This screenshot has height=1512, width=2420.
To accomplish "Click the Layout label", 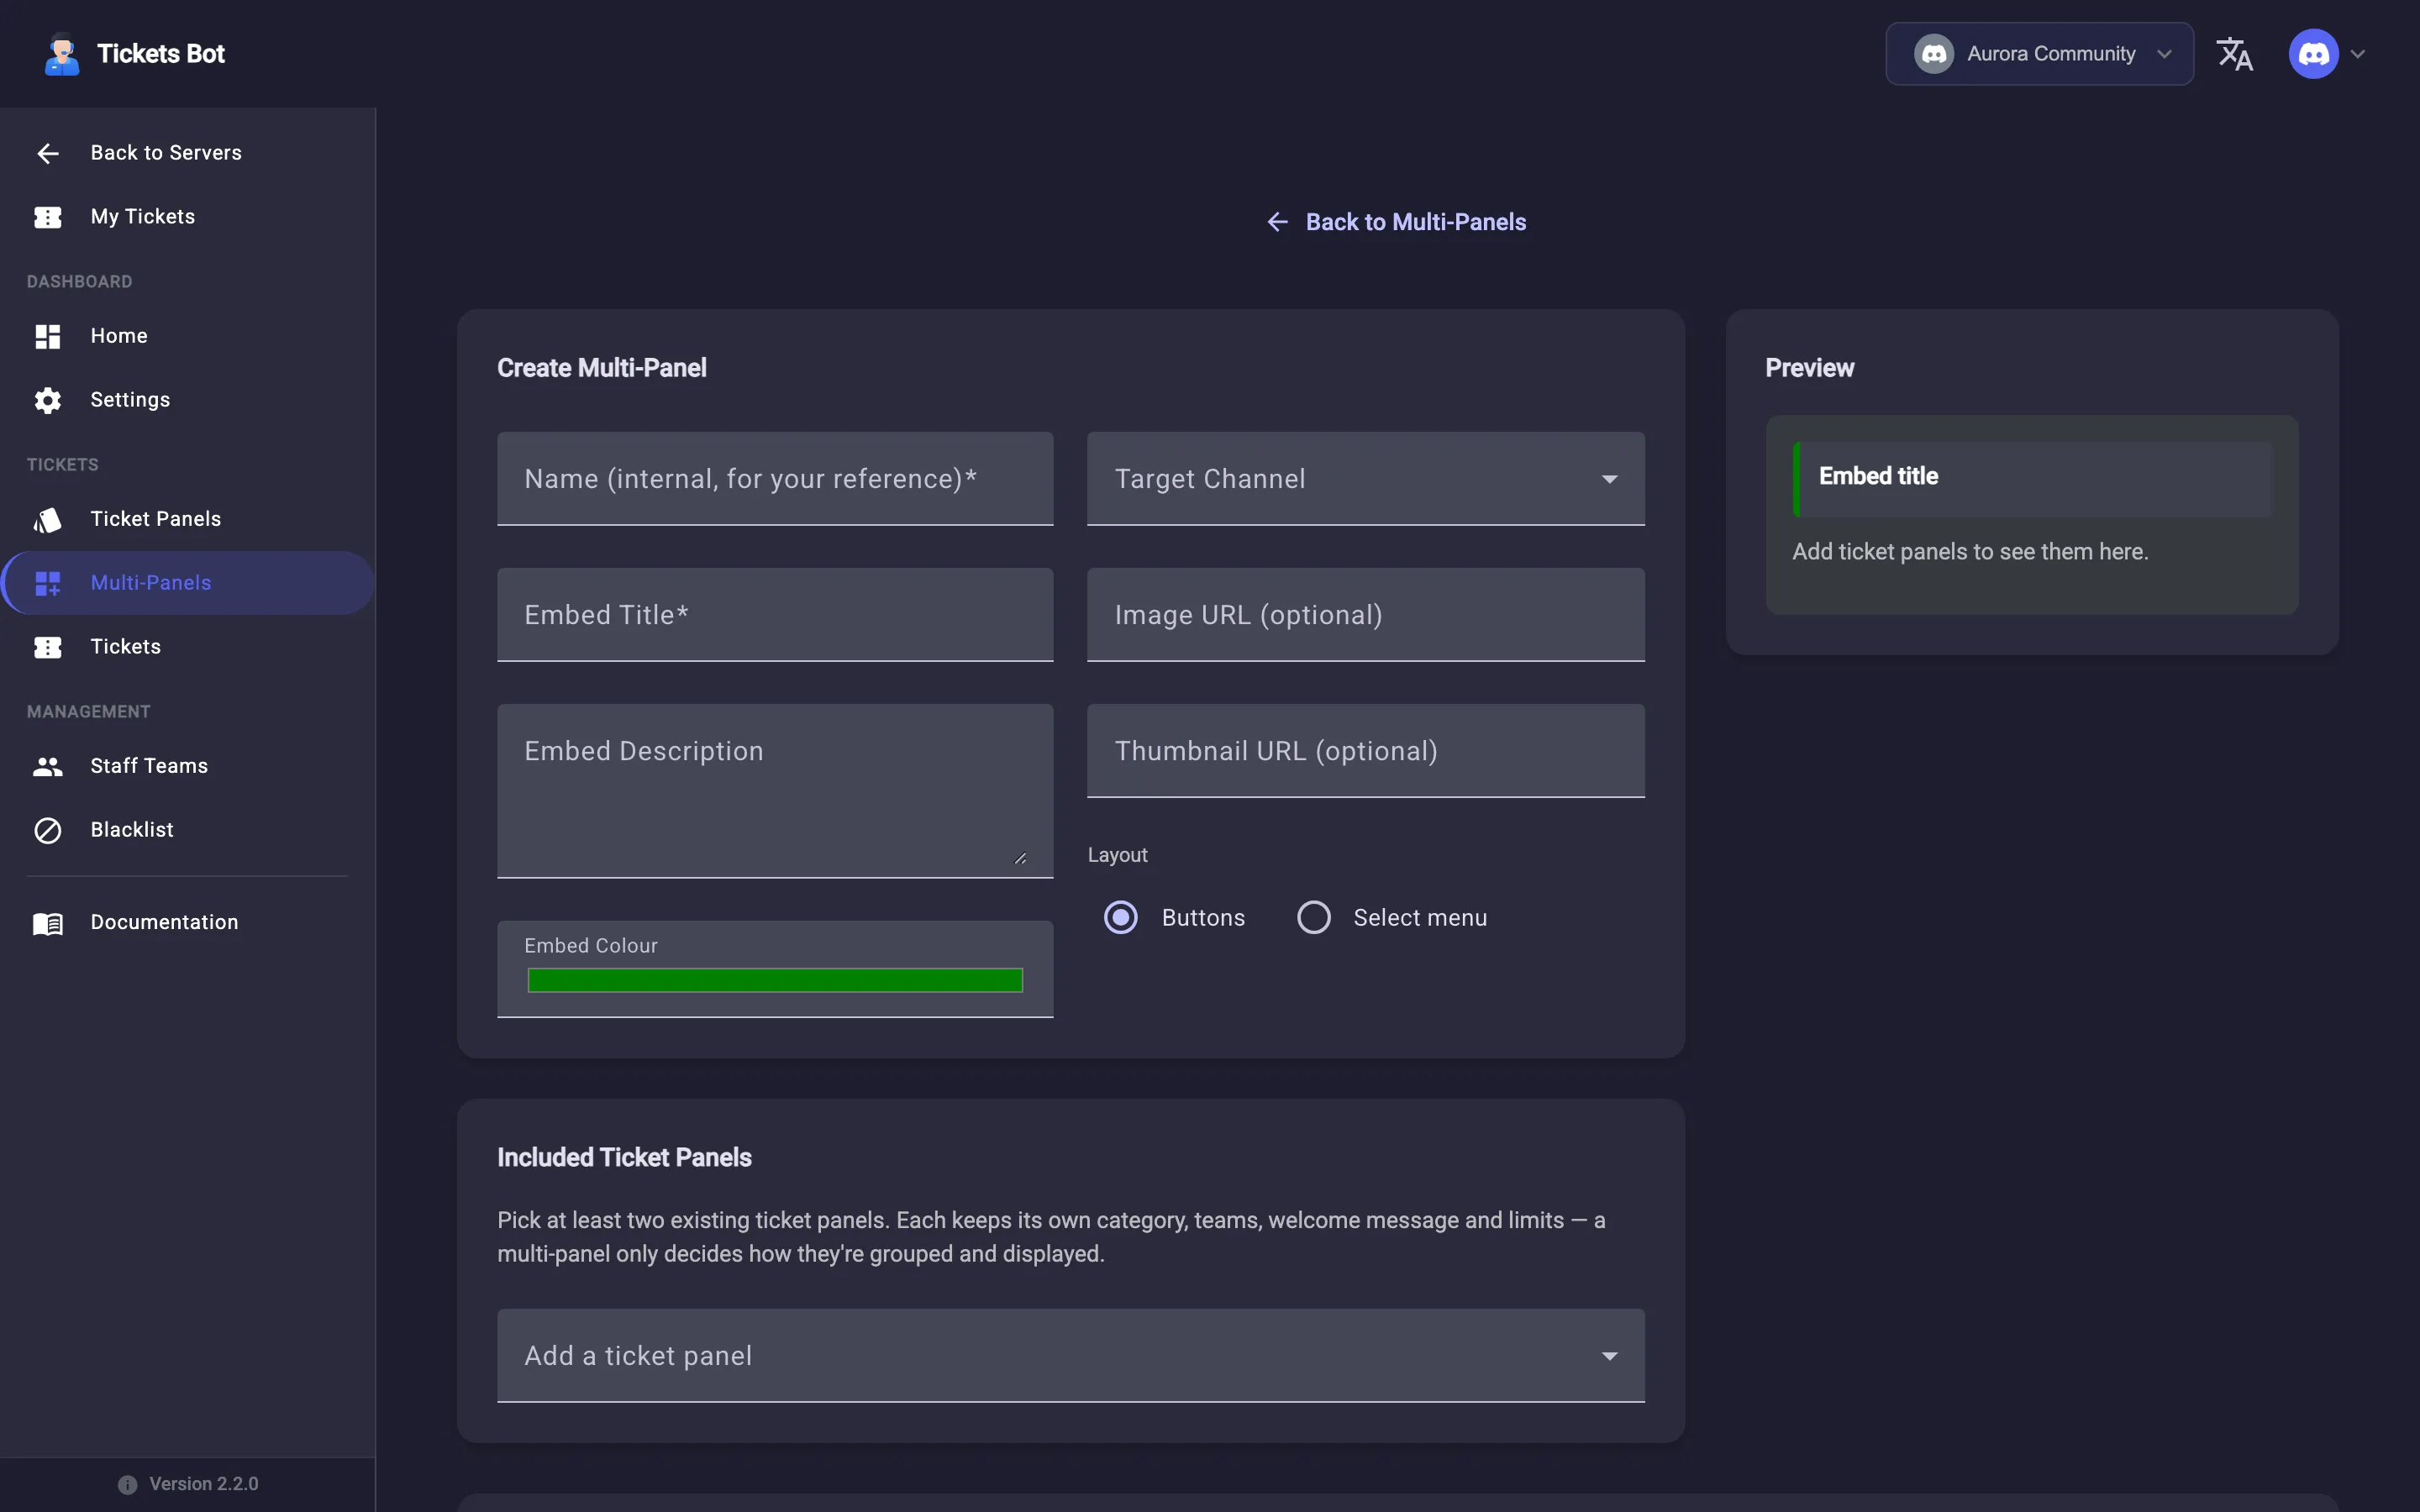I will click(x=1117, y=856).
